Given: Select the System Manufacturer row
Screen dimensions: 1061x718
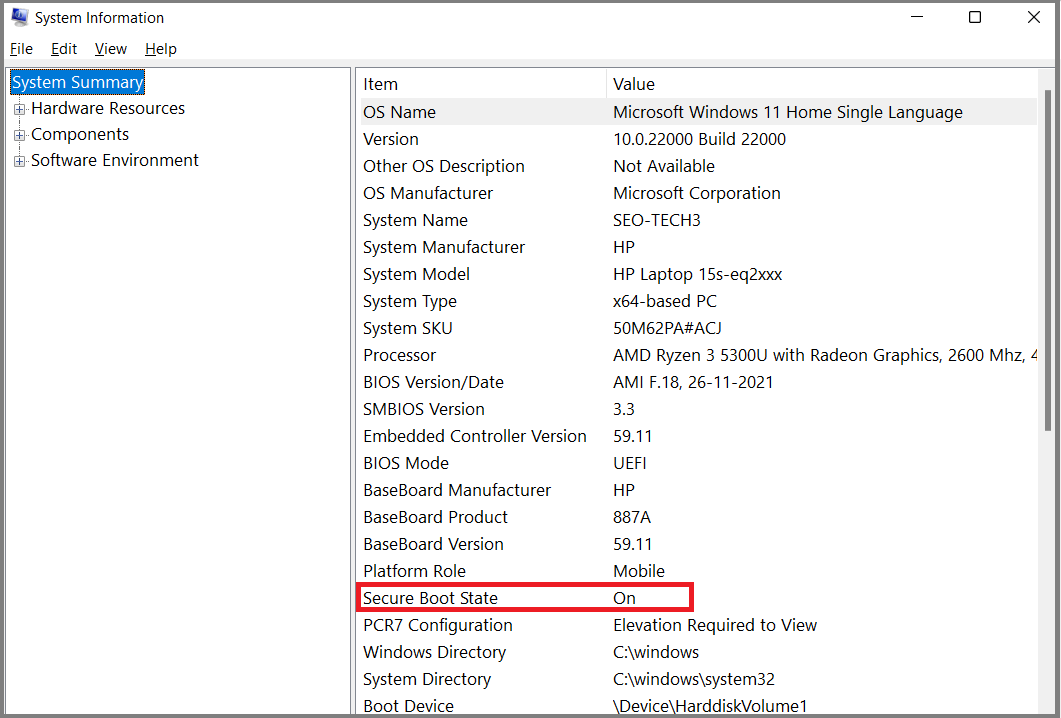Looking at the screenshot, I should coord(697,247).
